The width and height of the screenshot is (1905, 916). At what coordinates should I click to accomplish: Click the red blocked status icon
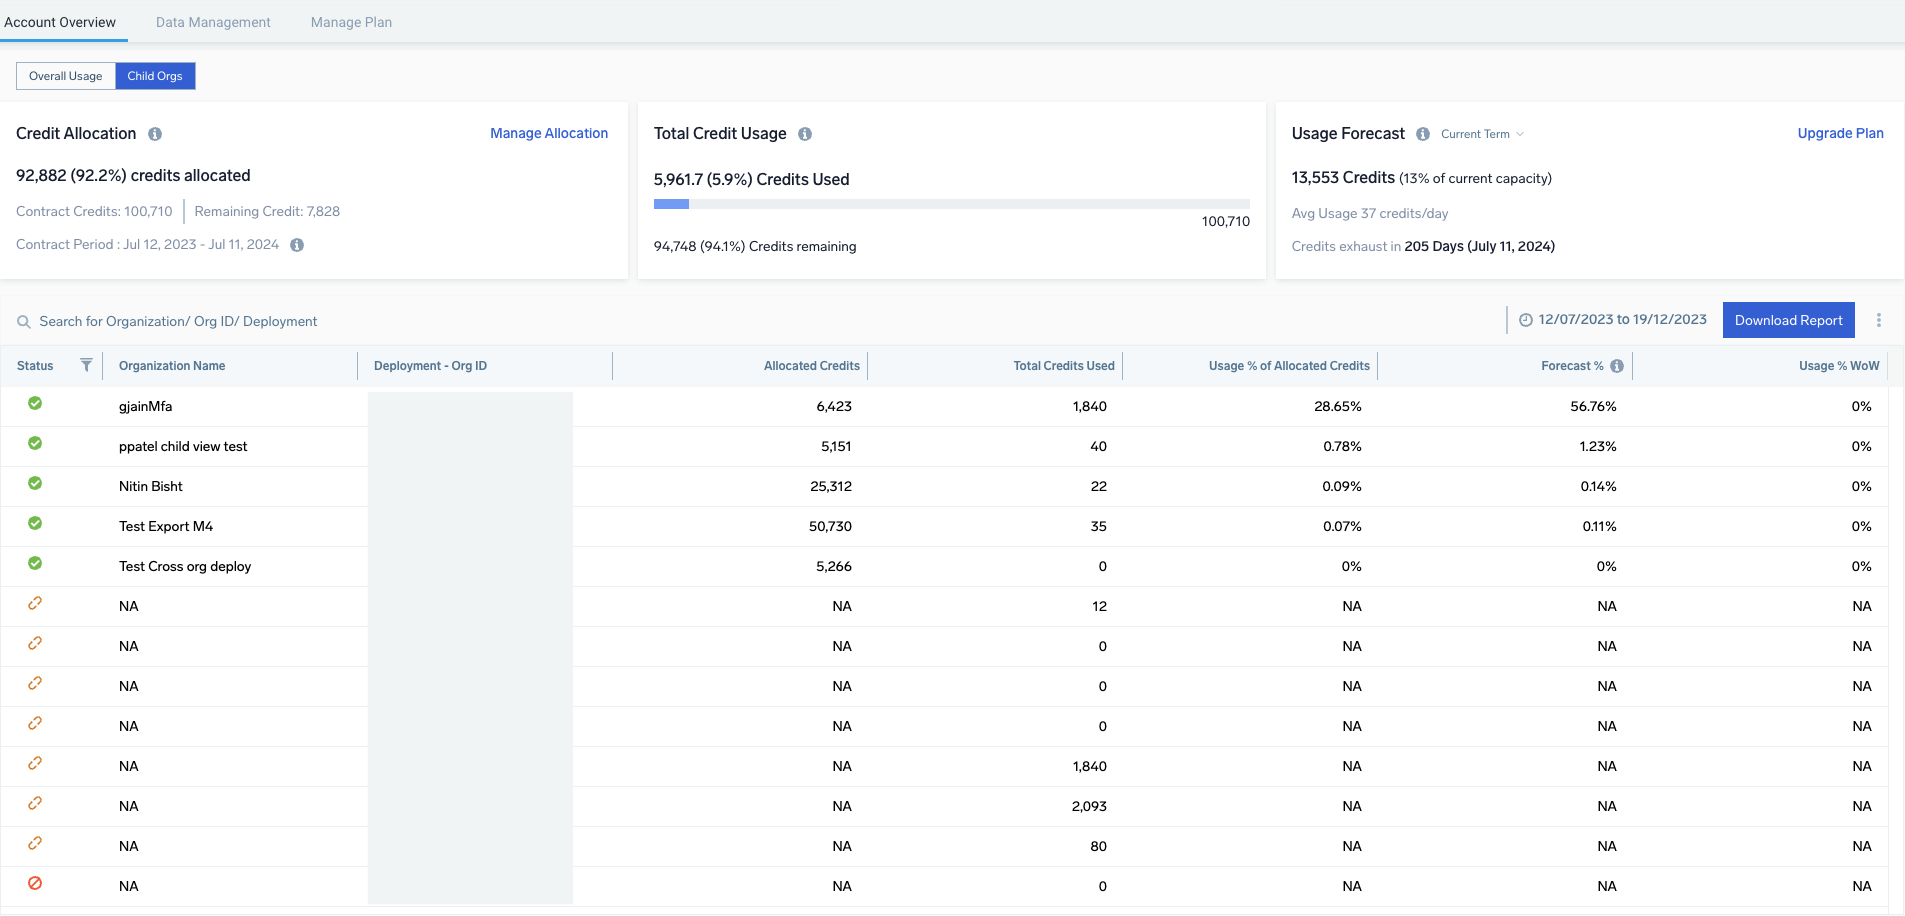point(35,884)
